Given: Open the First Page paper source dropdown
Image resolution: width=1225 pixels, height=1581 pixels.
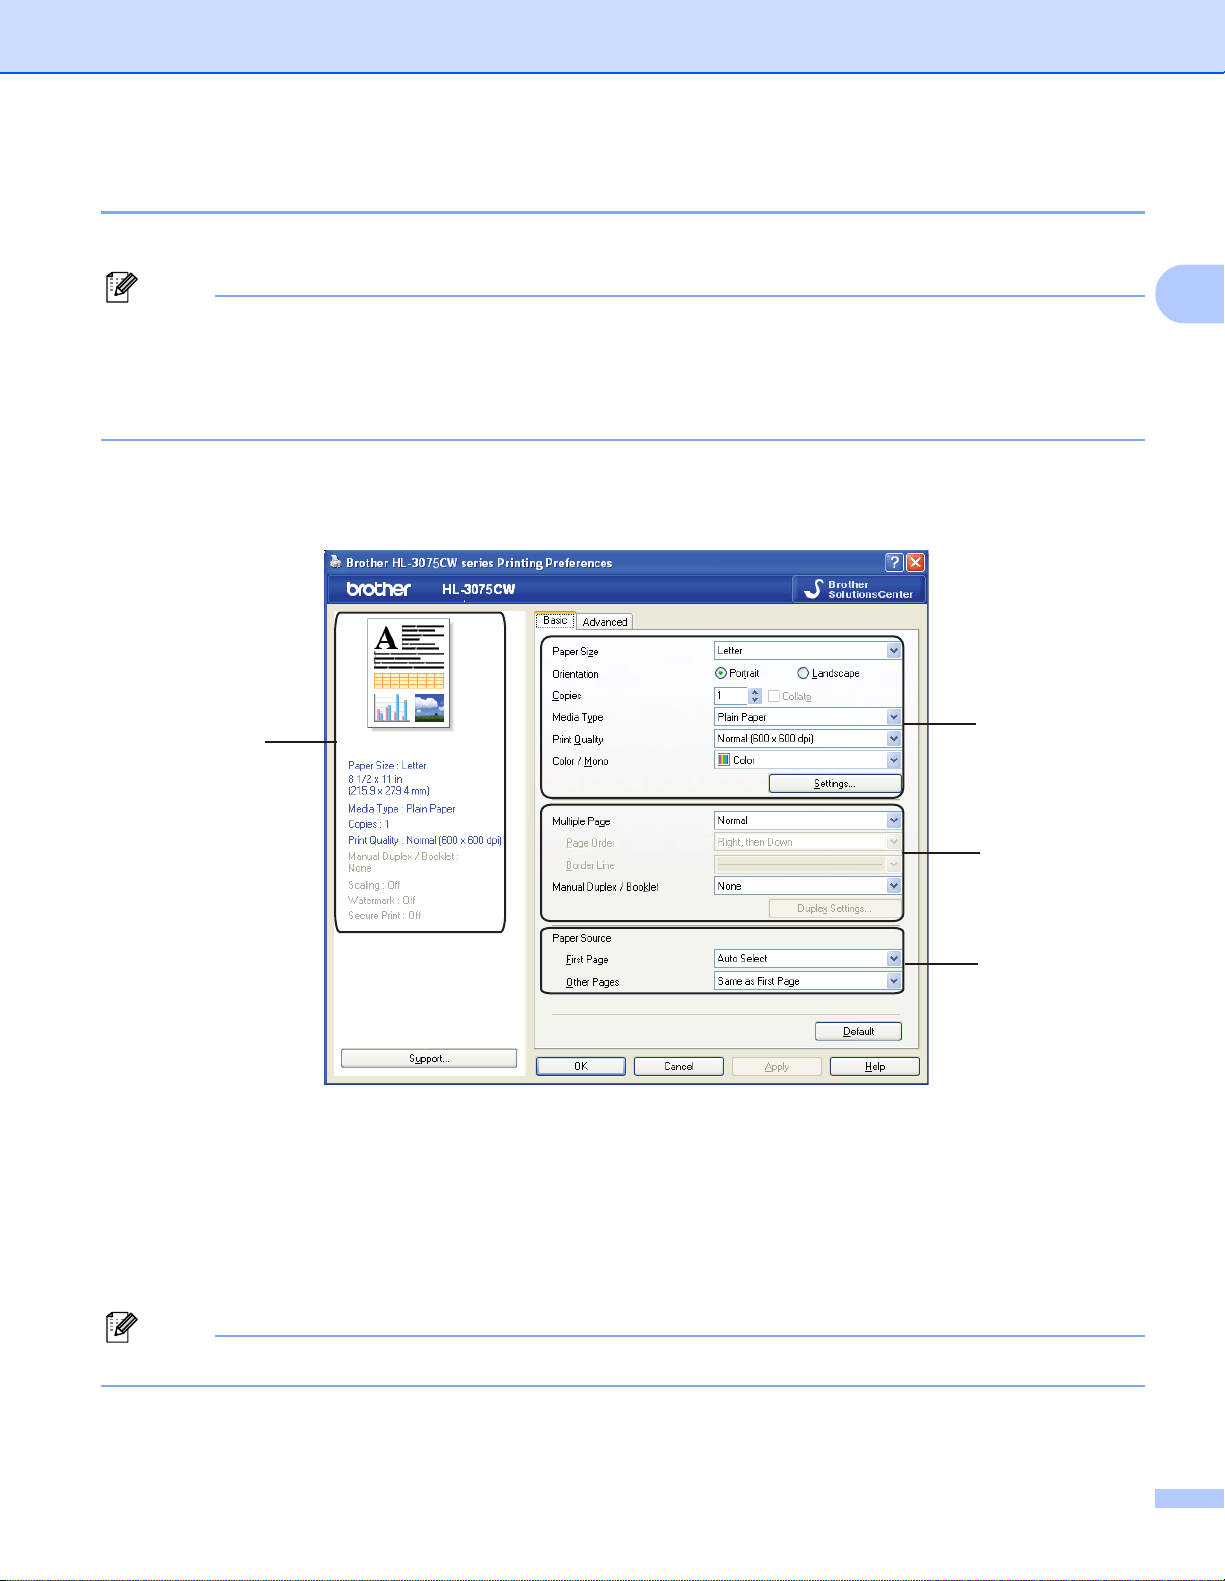Looking at the screenshot, I should point(808,958).
